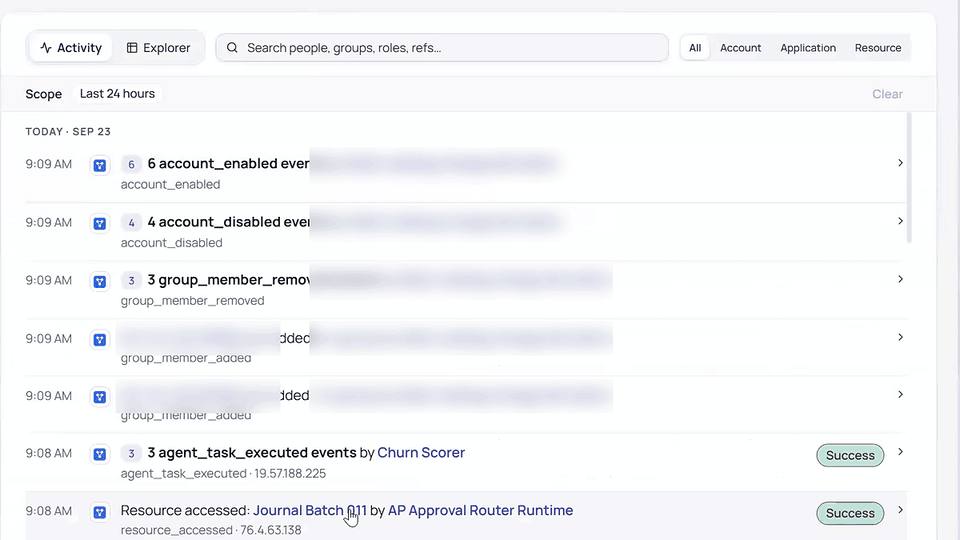Click Success badge on Resource accessed row
The height and width of the screenshot is (540, 960).
(850, 513)
